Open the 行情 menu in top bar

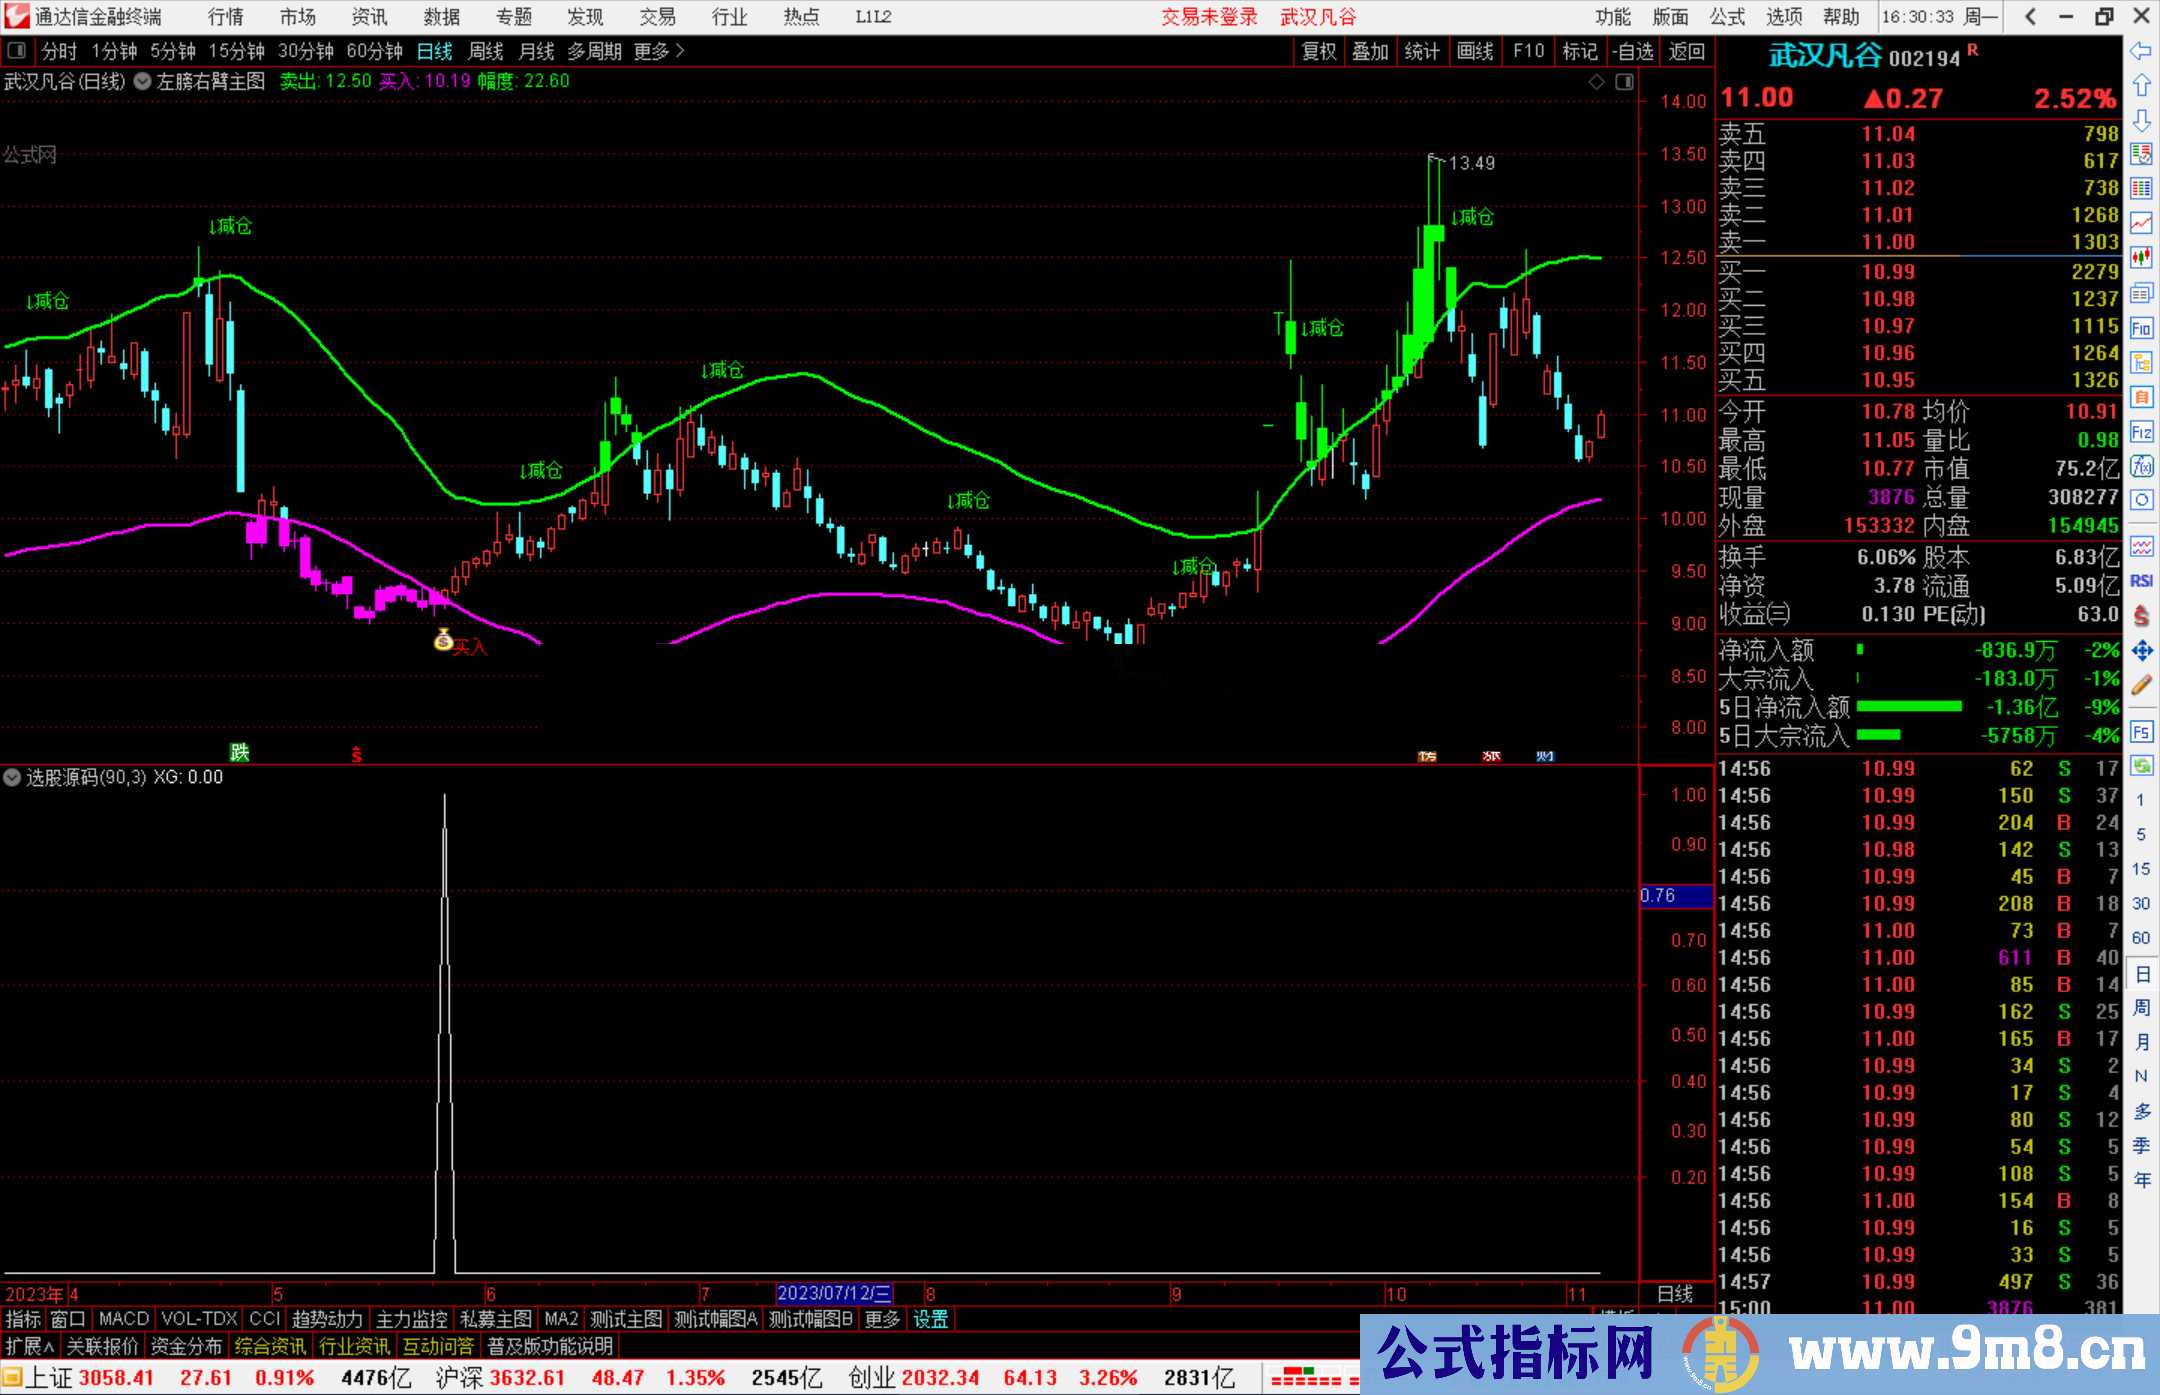tap(226, 17)
